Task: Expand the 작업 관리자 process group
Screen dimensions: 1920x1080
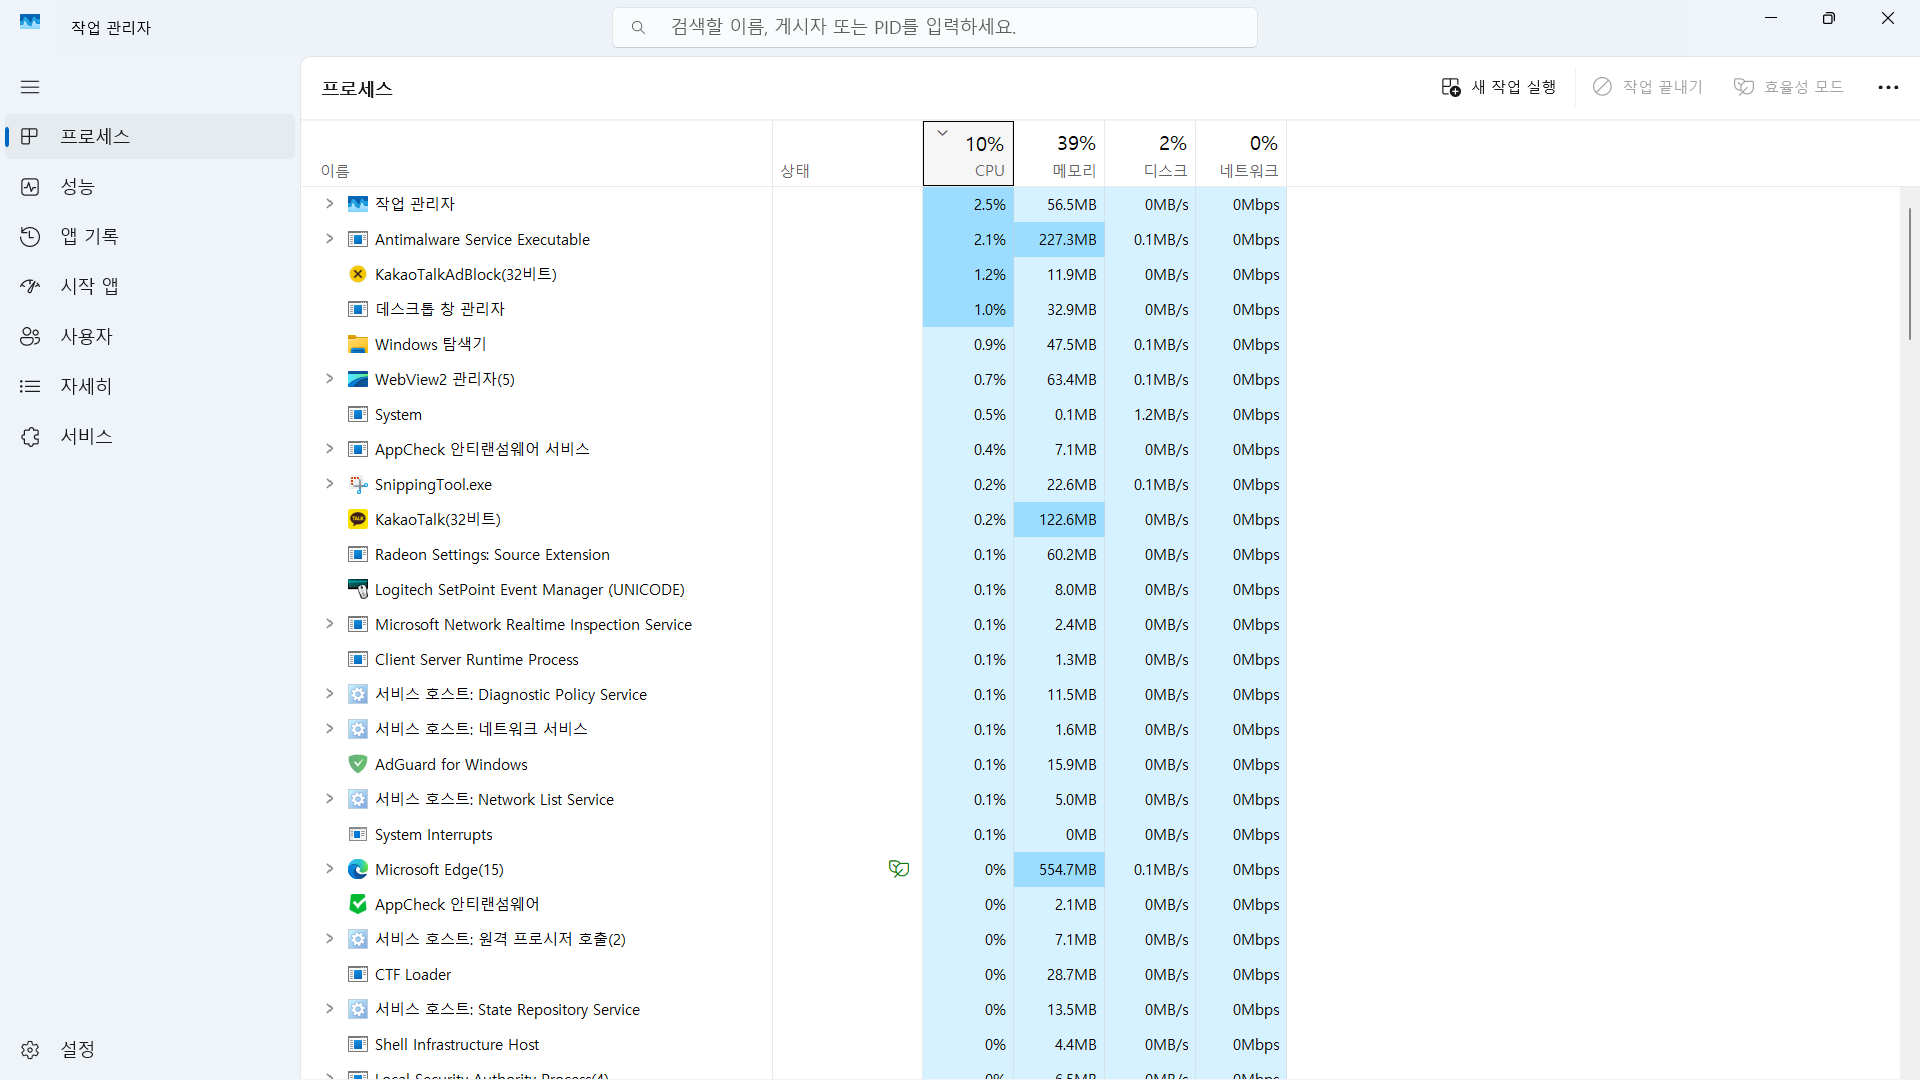Action: click(329, 204)
